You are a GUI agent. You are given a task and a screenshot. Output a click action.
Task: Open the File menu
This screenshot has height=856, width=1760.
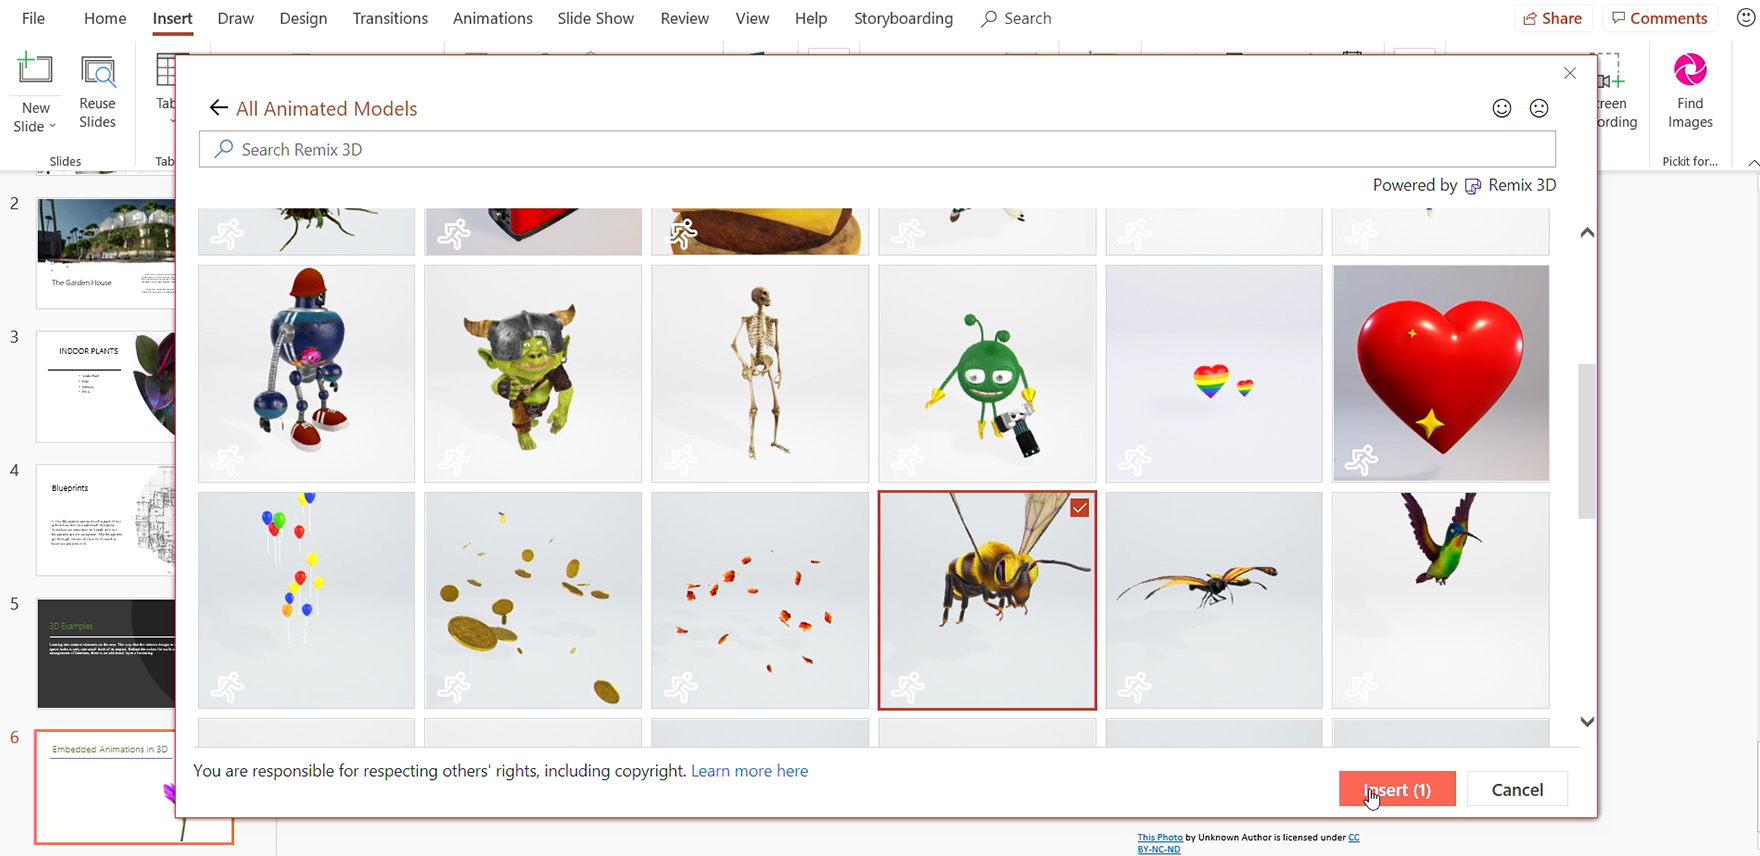click(x=33, y=18)
